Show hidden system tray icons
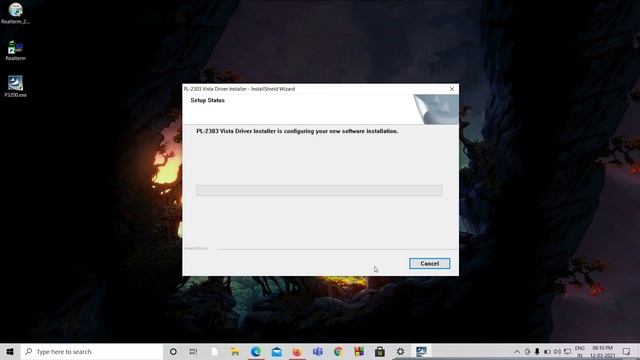This screenshot has width=640, height=360. (517, 351)
